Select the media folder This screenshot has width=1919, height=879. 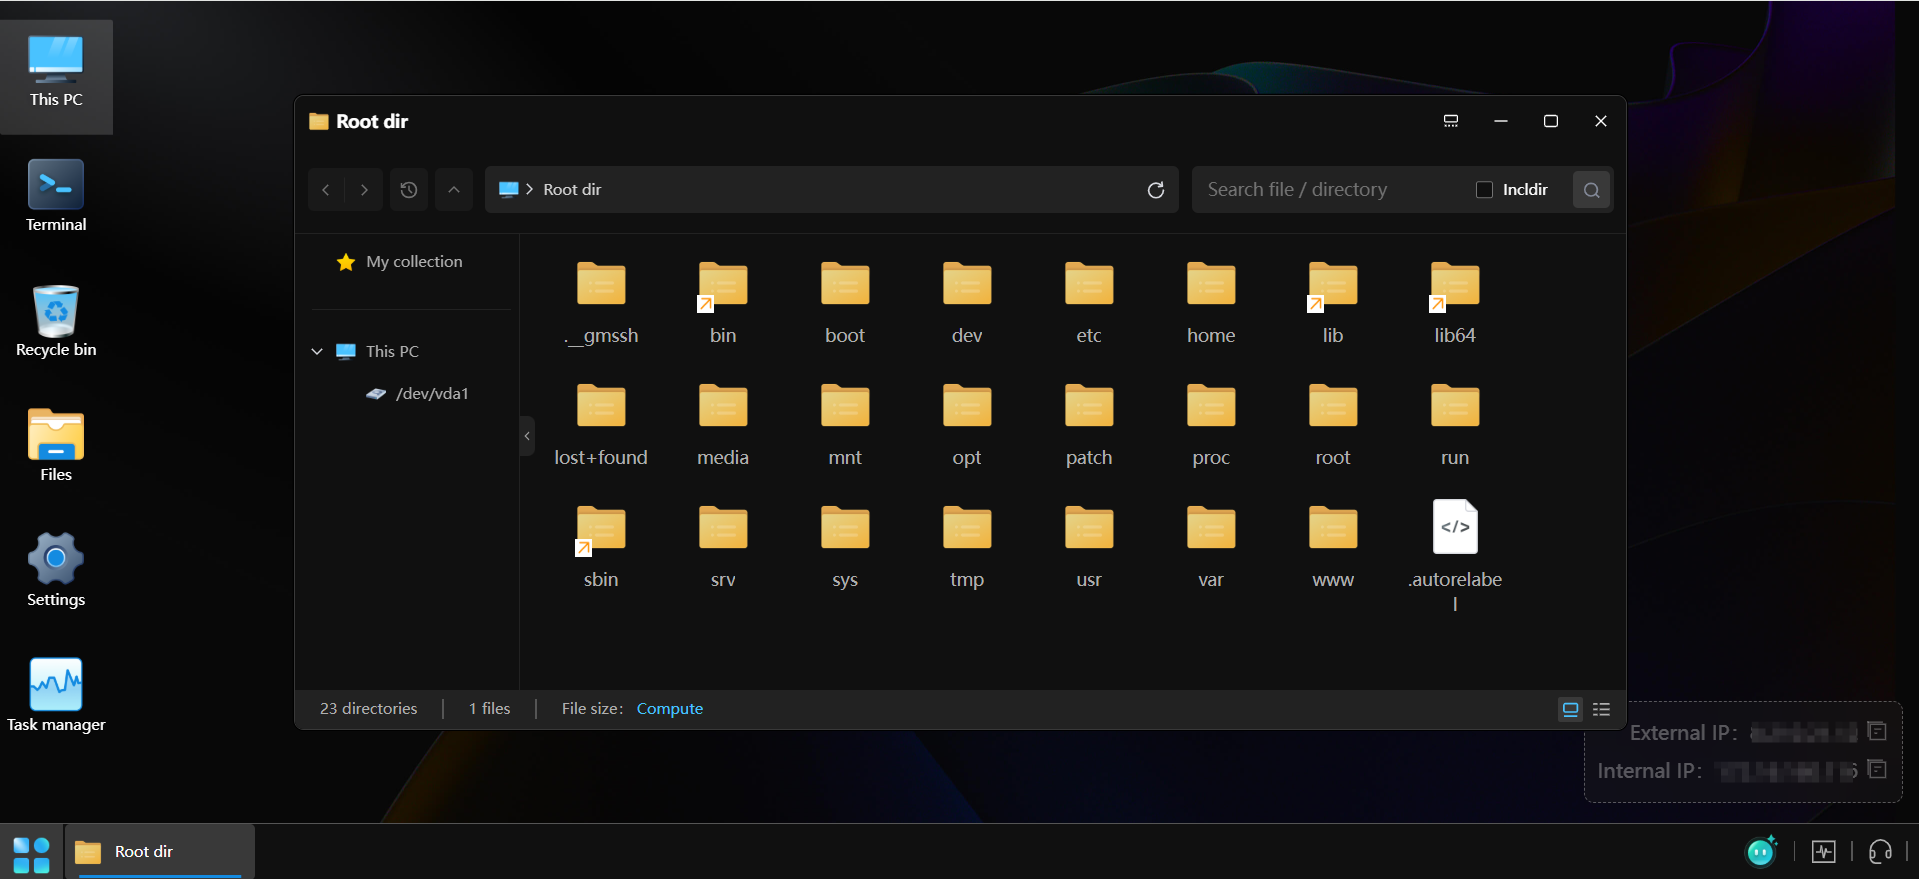[723, 426]
